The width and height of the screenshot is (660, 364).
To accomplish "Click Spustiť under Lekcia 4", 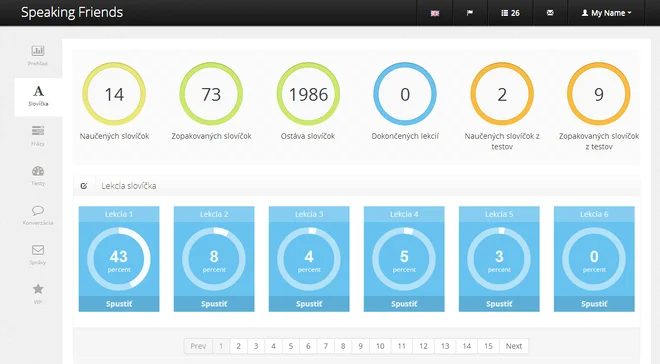I will 404,304.
